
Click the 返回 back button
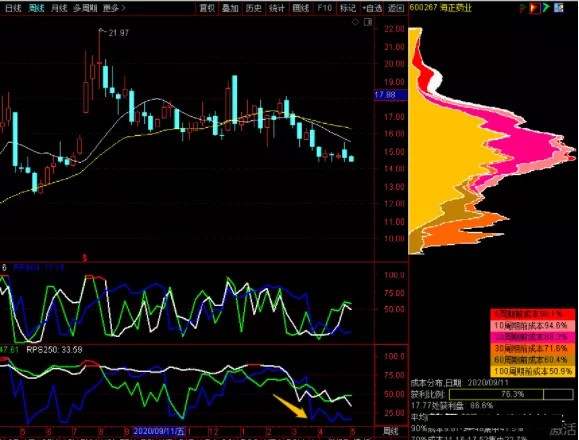(396, 8)
